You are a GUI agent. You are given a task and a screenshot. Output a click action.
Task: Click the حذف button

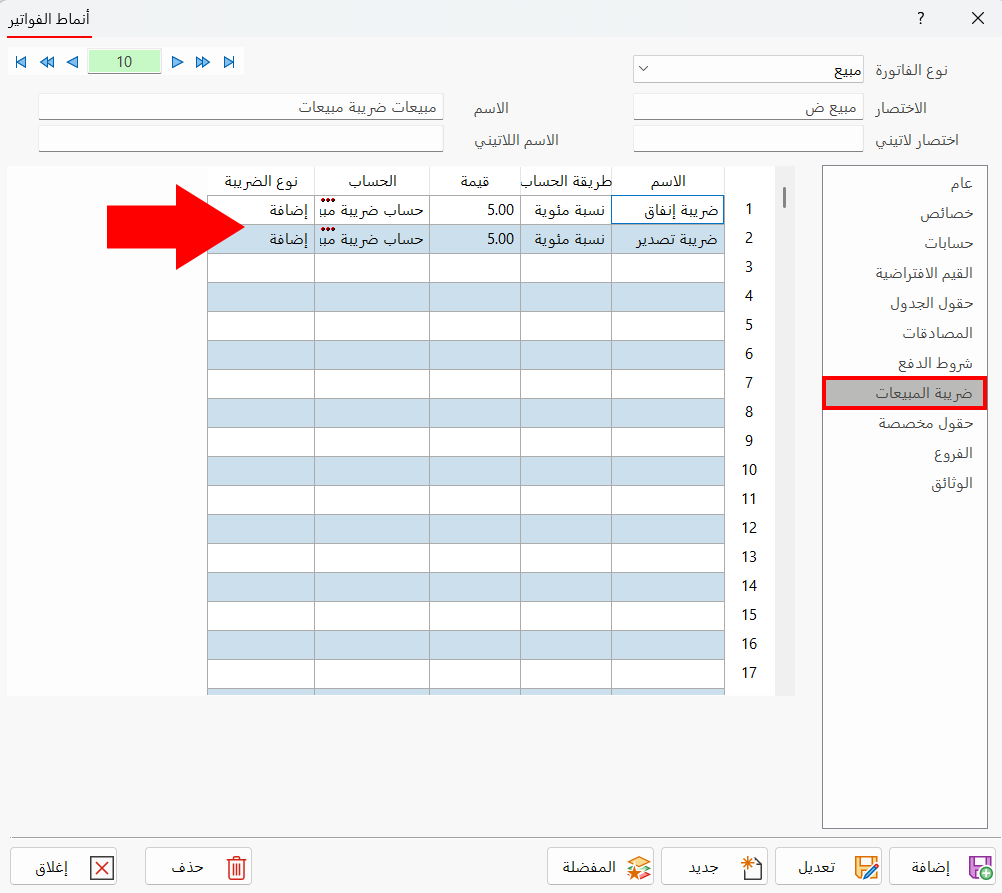coord(198,867)
